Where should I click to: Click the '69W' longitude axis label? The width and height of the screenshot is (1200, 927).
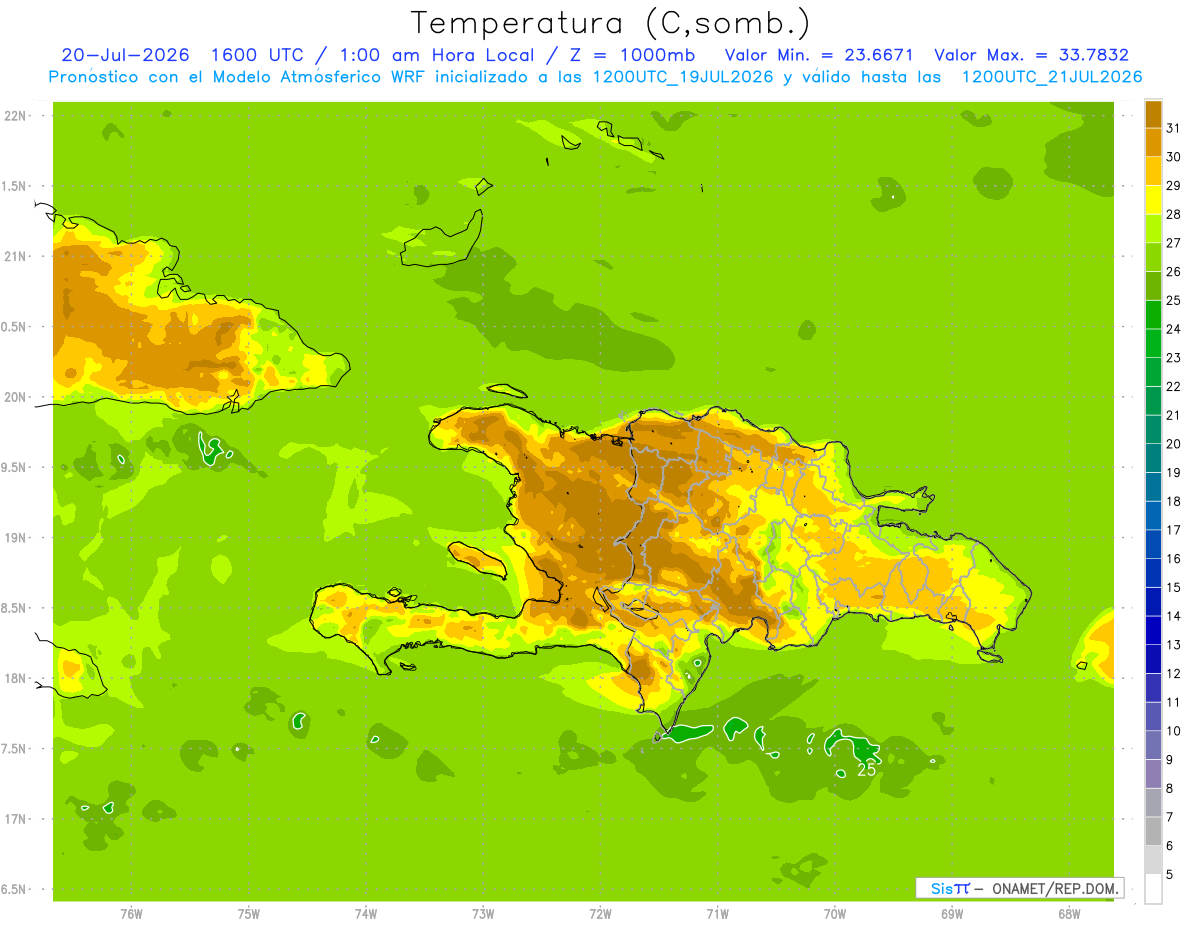pos(952,913)
